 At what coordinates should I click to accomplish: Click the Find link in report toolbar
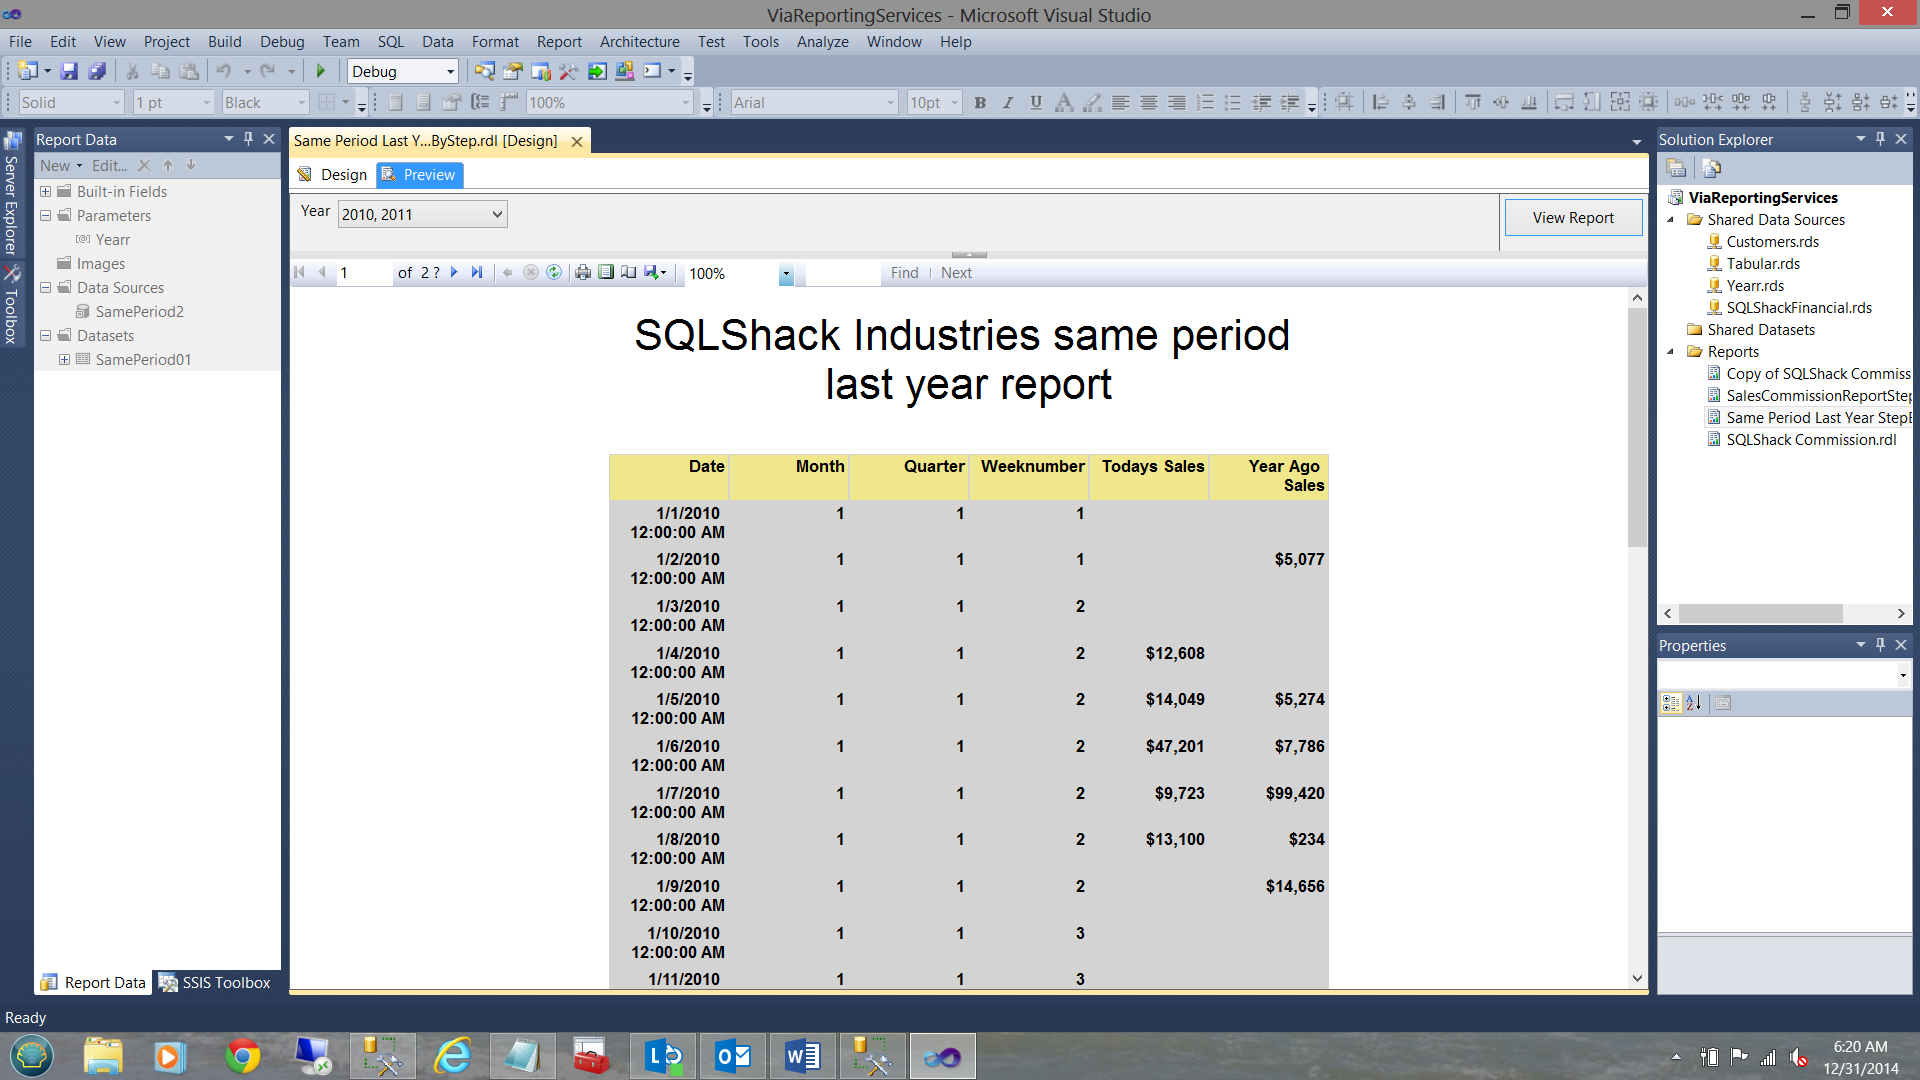(904, 273)
